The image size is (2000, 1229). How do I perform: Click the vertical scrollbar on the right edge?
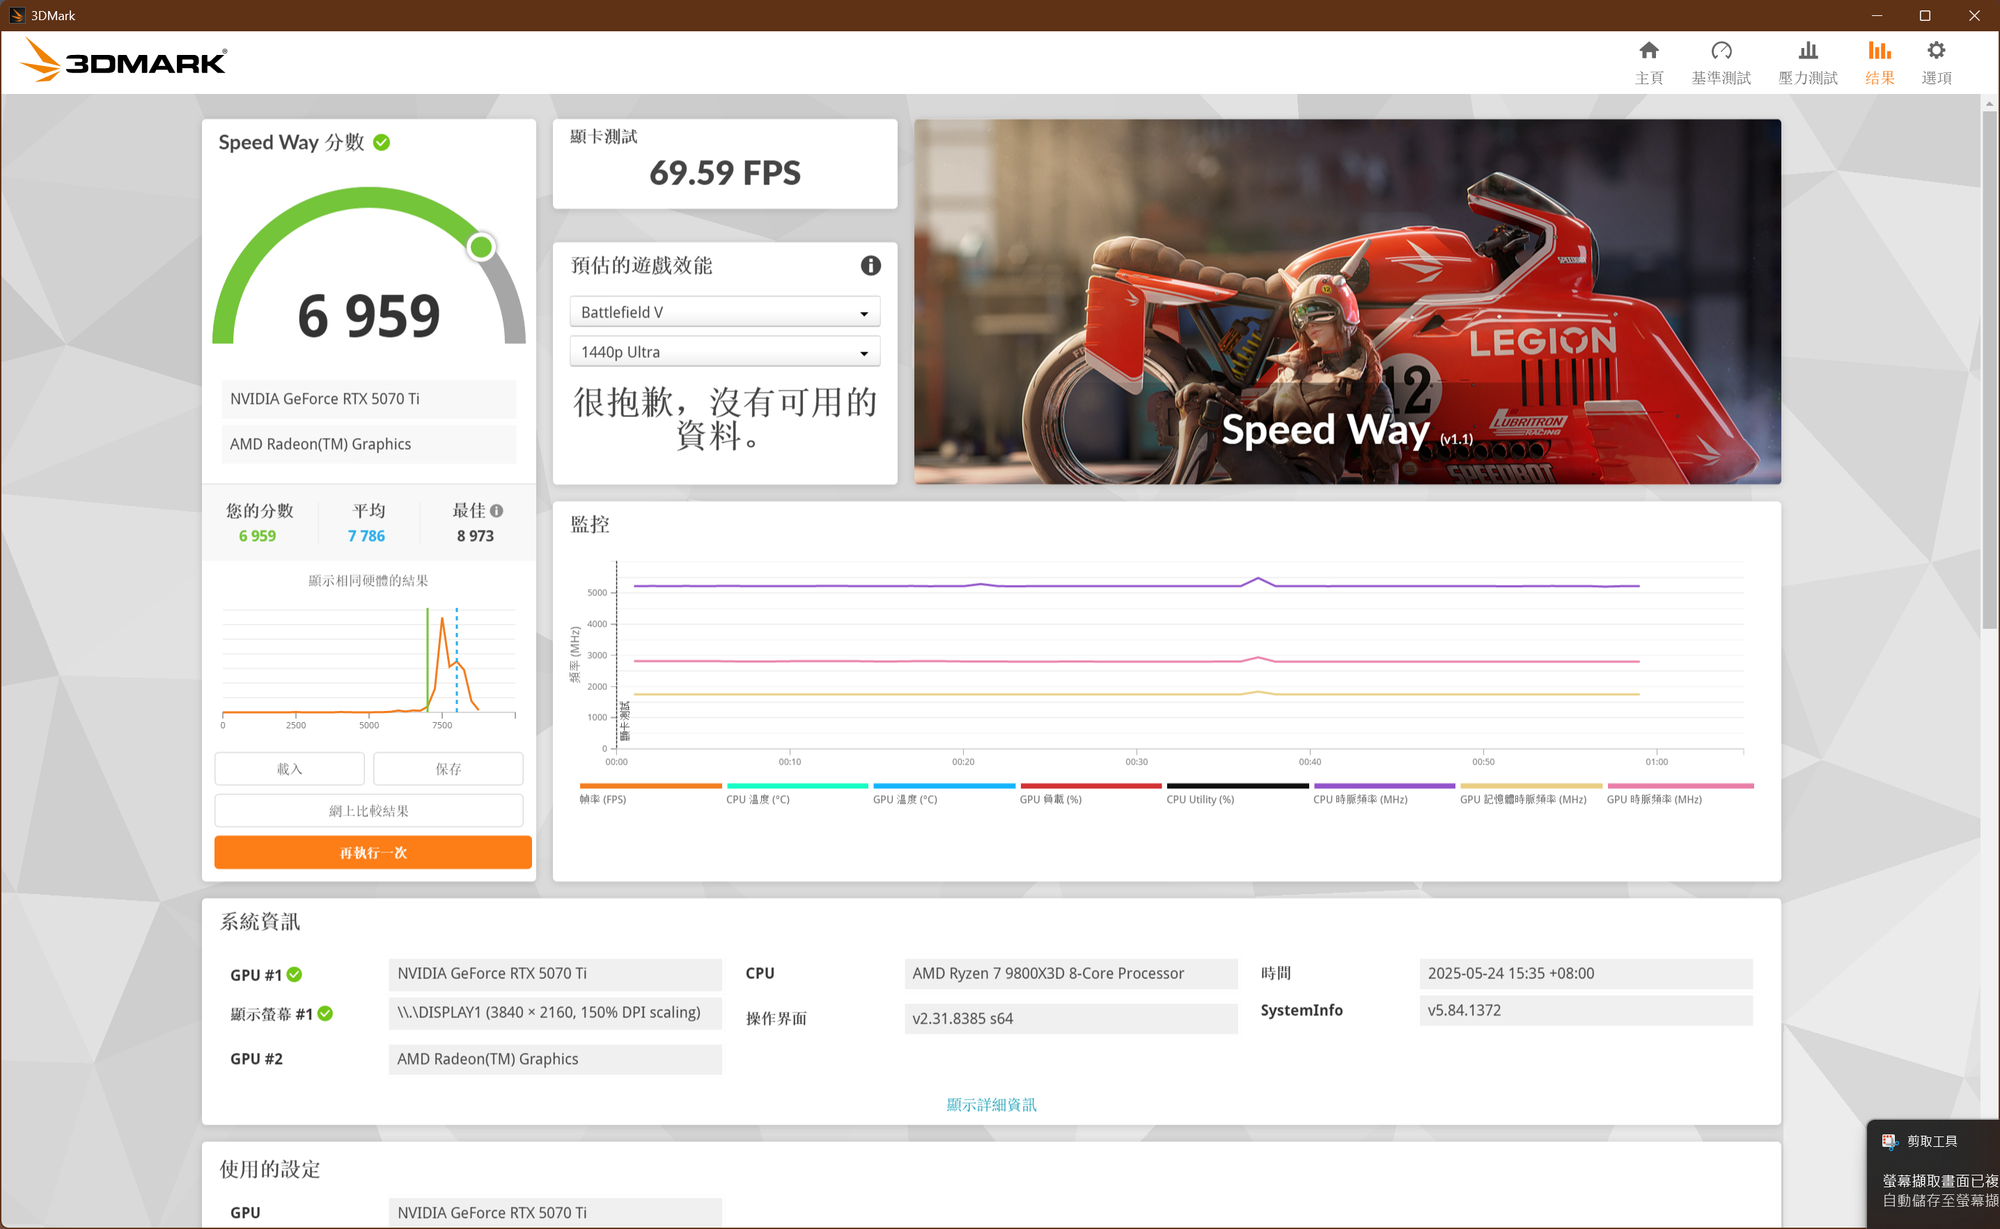pyautogui.click(x=1989, y=370)
